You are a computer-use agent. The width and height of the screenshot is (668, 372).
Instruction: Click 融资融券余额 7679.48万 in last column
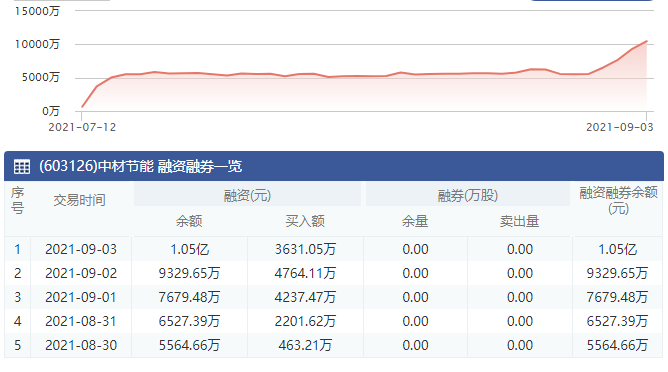617,297
